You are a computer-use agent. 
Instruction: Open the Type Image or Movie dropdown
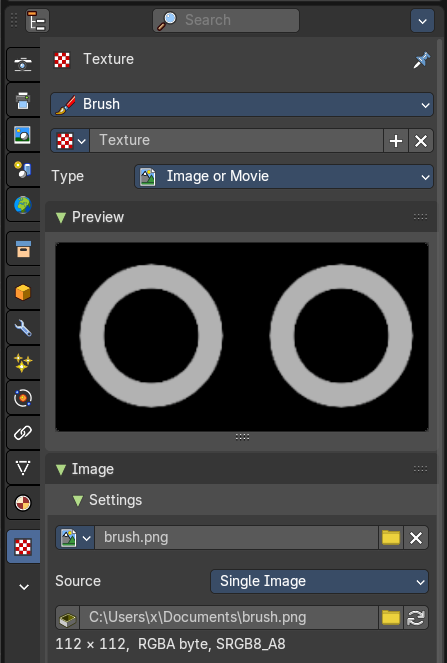[x=284, y=176]
